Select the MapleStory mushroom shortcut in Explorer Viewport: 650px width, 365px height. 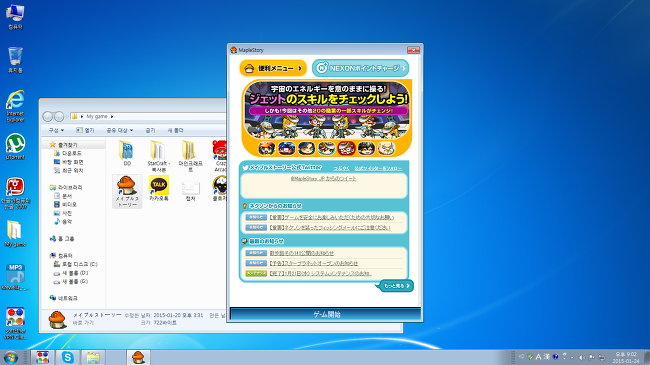pyautogui.click(x=127, y=191)
